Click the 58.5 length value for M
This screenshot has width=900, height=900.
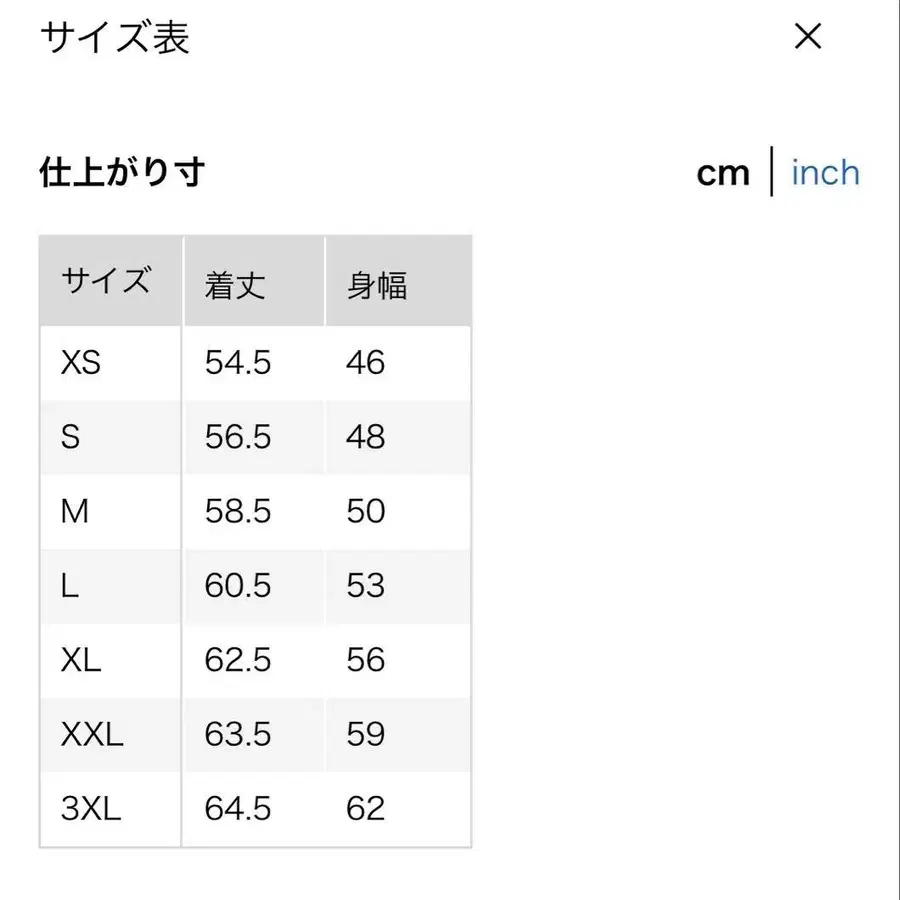[x=237, y=511]
